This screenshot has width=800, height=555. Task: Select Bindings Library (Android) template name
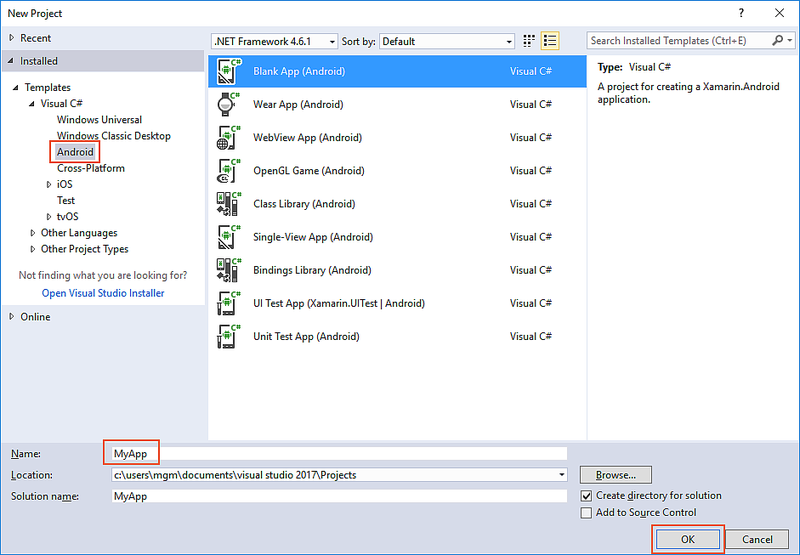click(312, 270)
